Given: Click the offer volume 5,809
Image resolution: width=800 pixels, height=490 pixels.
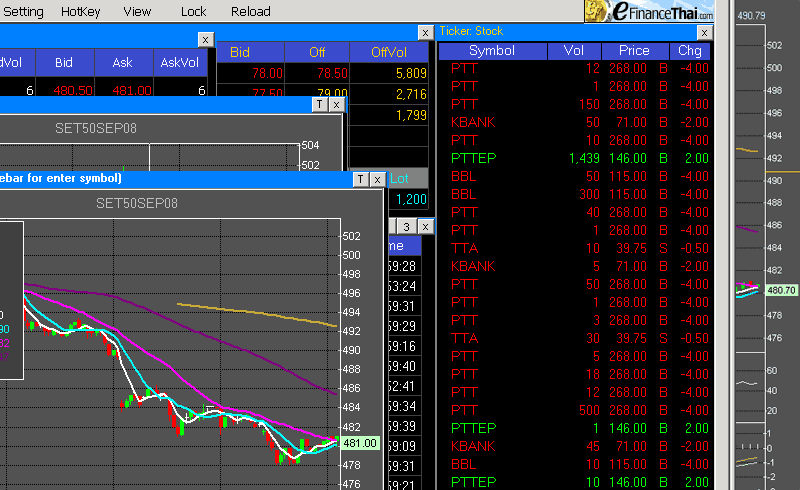Looking at the screenshot, I should click(x=411, y=74).
